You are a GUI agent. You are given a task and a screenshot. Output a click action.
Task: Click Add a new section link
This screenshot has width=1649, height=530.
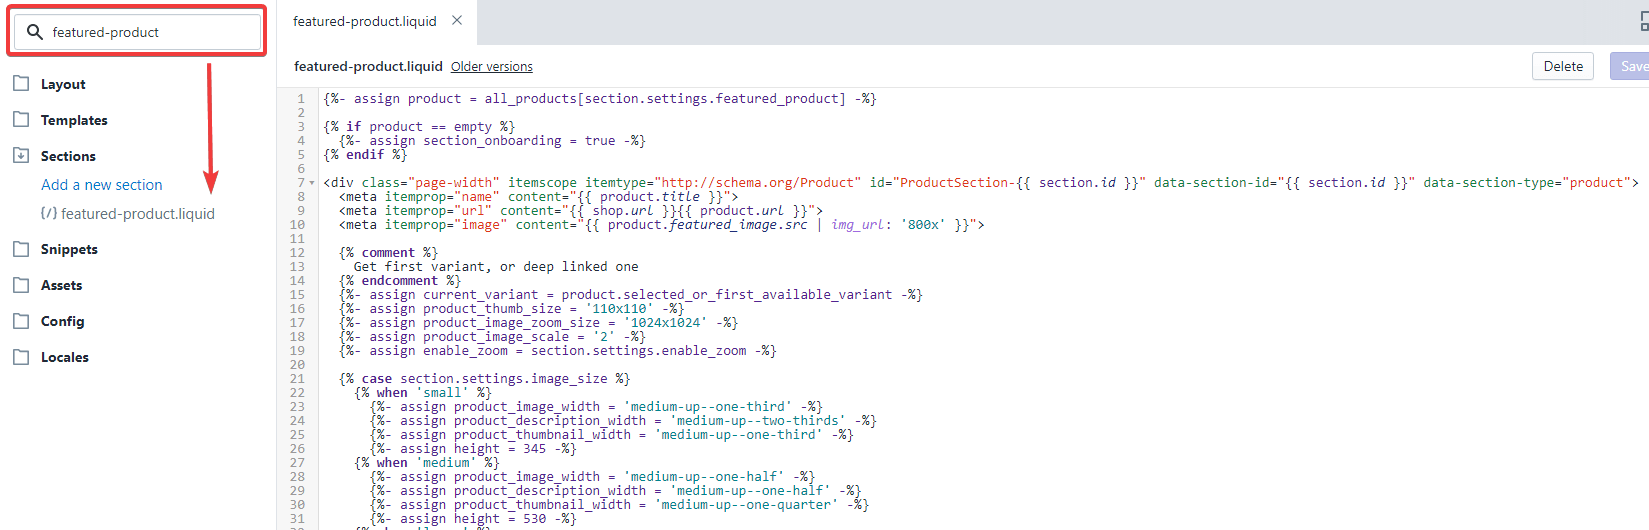pyautogui.click(x=101, y=185)
